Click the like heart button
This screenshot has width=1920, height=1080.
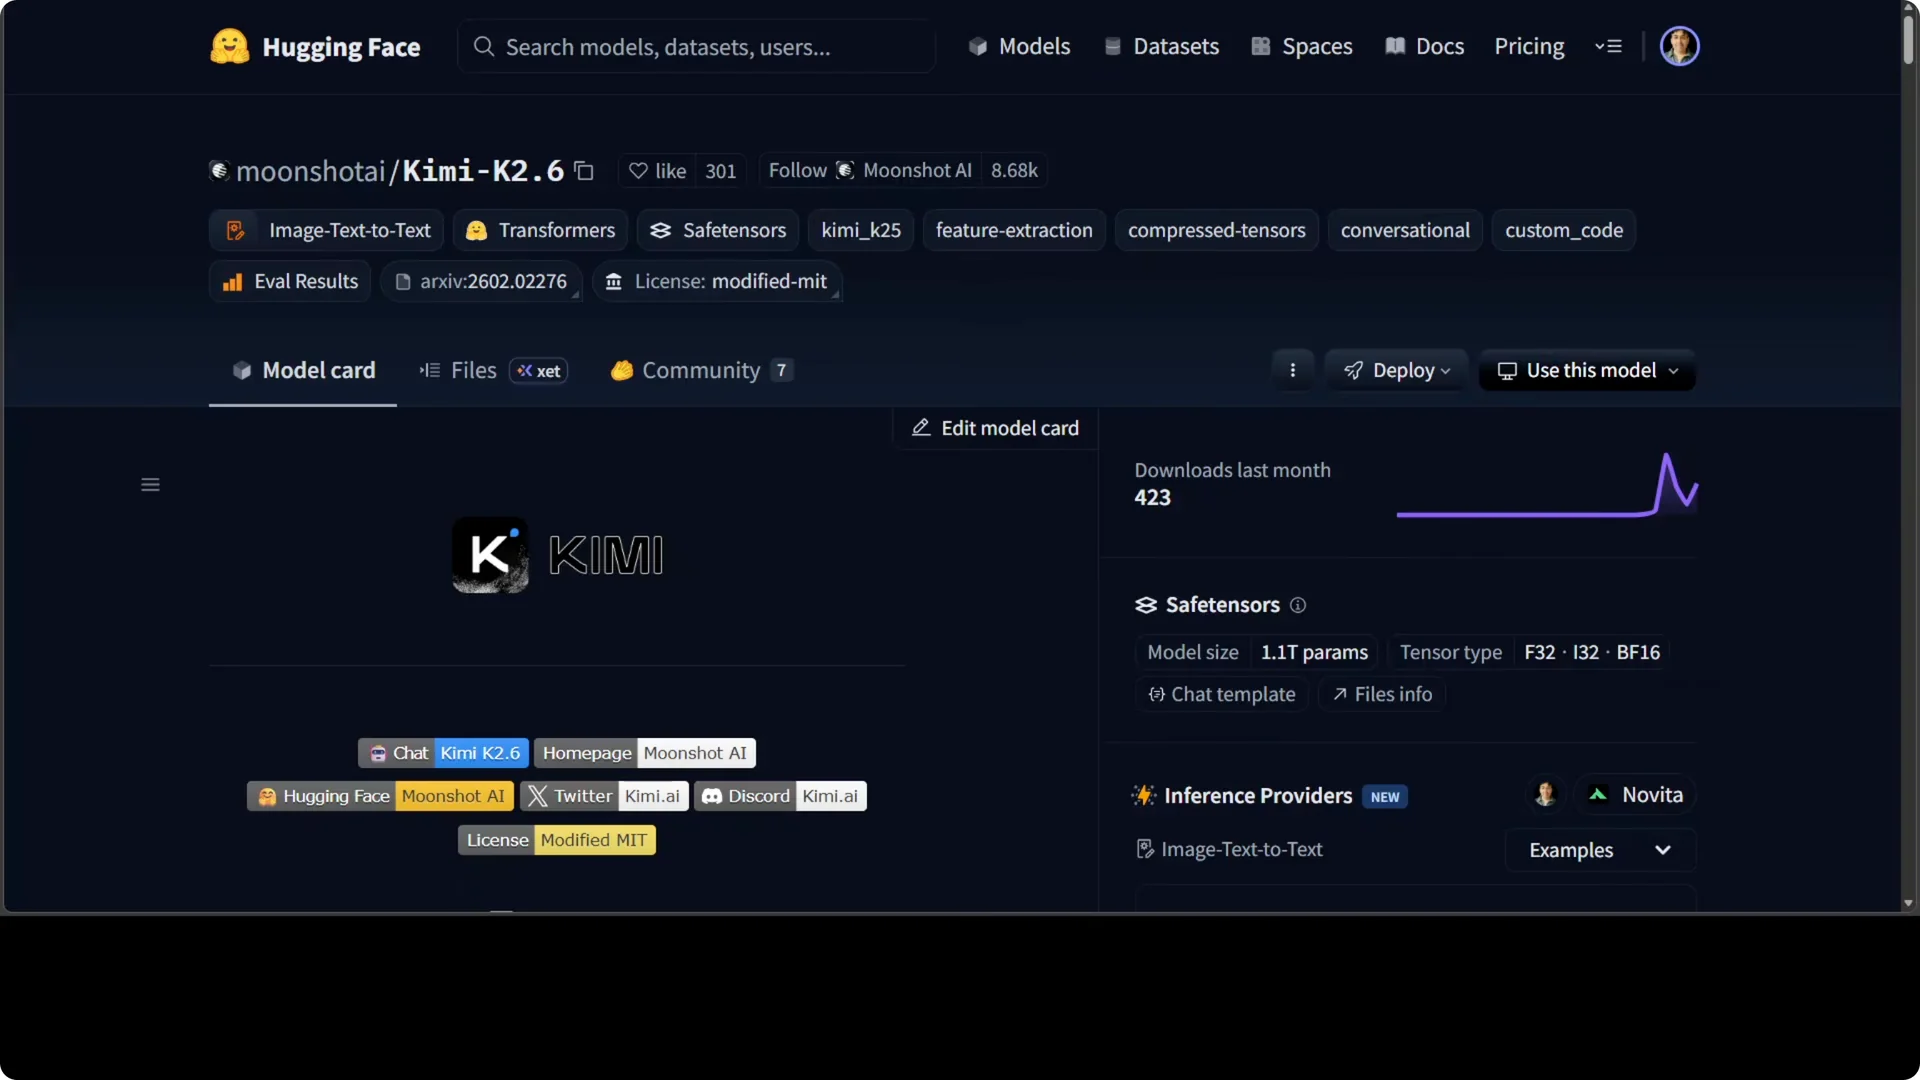click(657, 171)
